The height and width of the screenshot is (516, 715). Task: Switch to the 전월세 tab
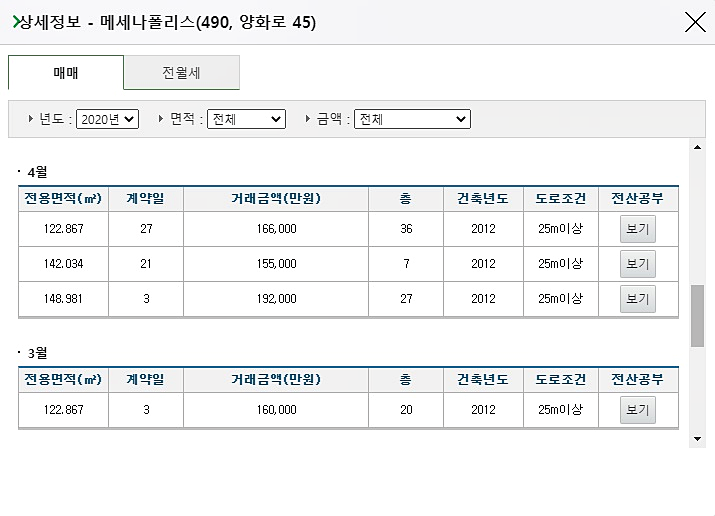[181, 72]
